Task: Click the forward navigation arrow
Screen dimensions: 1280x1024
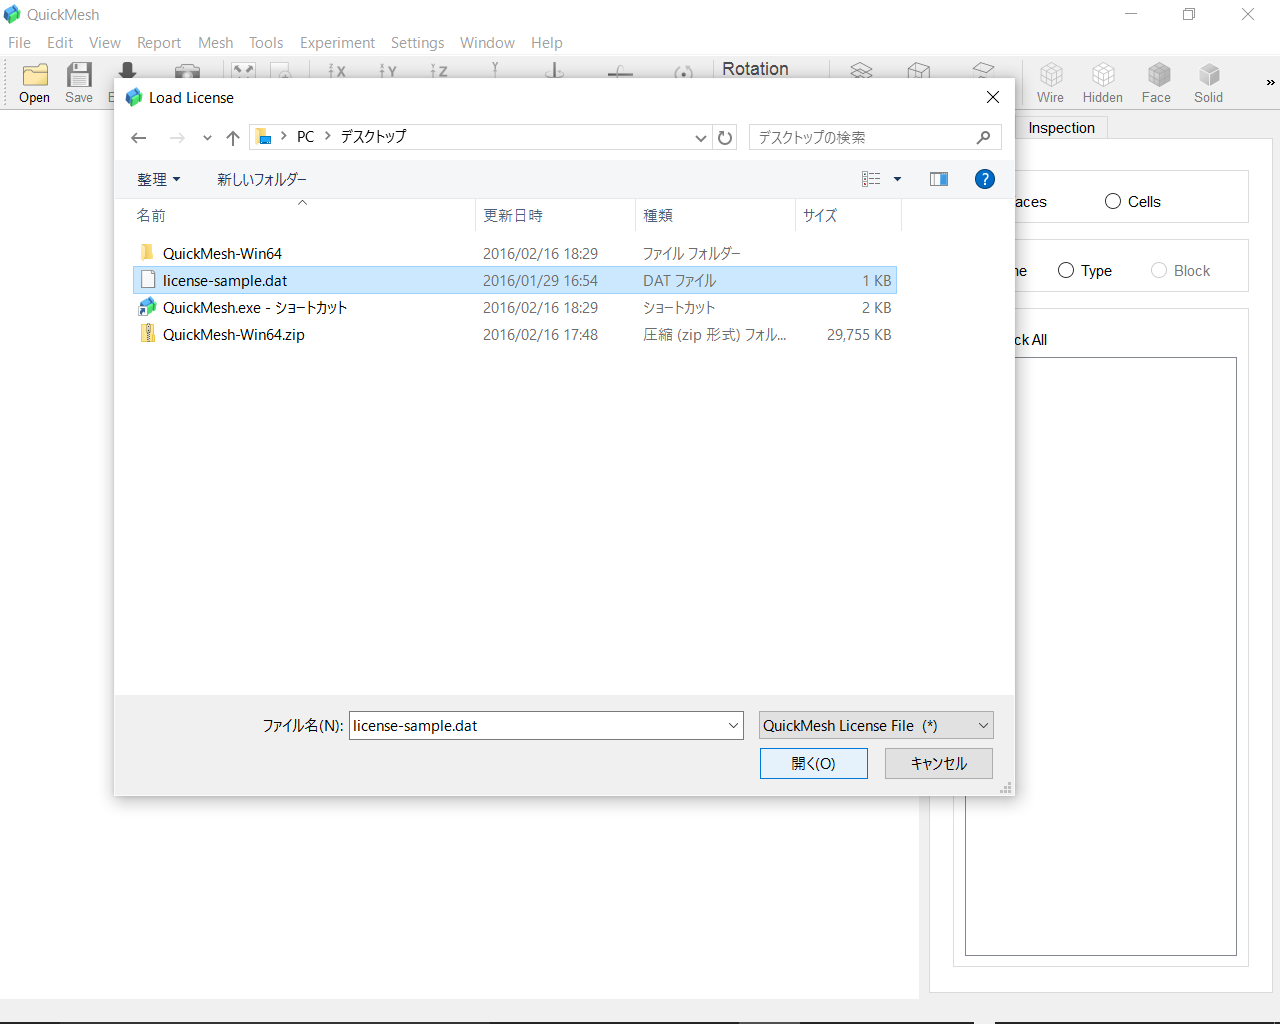Action: (x=177, y=138)
